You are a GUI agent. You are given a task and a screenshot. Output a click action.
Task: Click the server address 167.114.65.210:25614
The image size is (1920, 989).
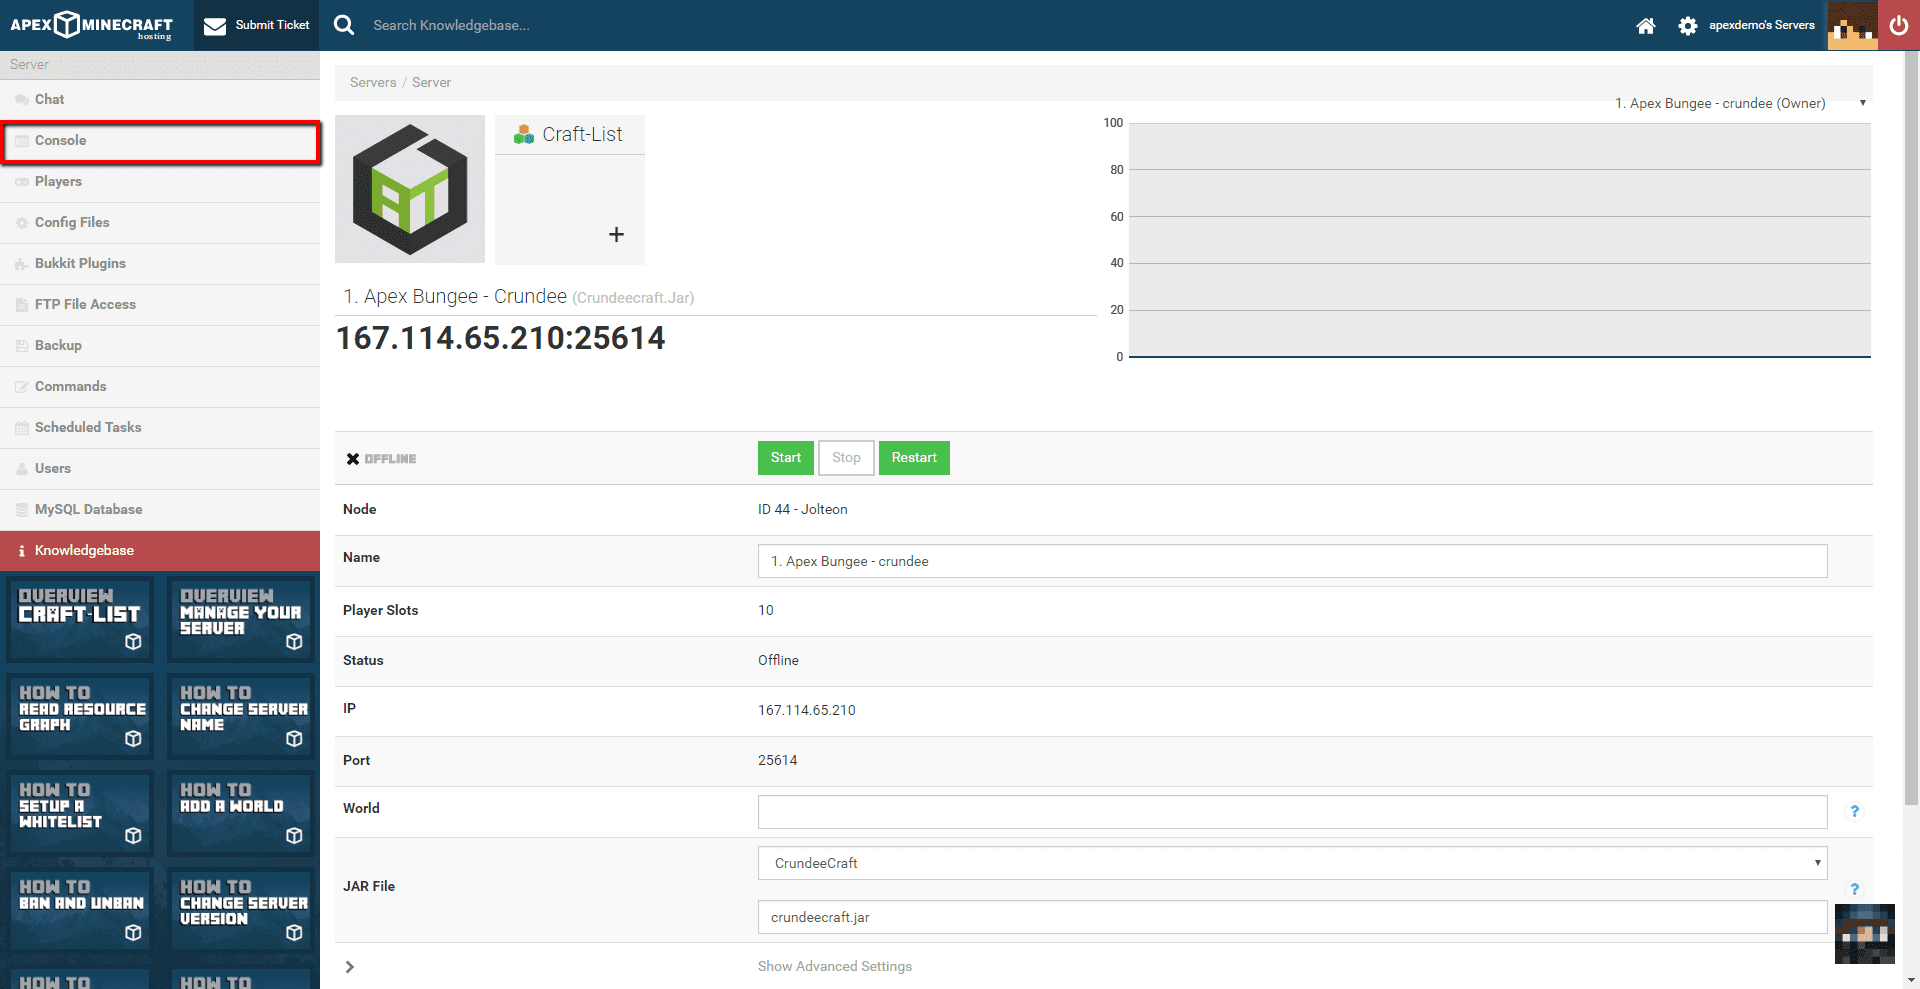pos(500,338)
